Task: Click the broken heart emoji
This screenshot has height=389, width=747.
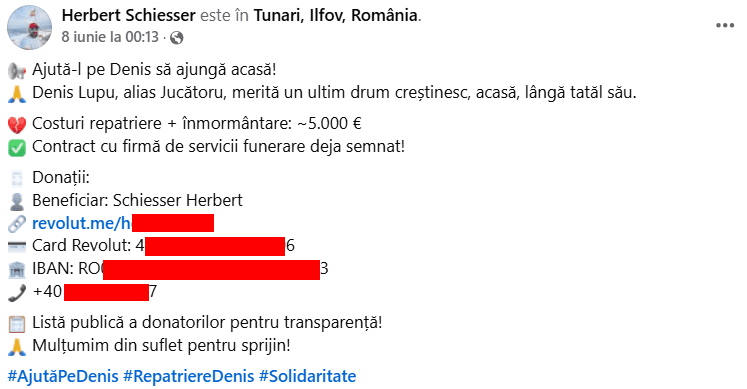Action: pos(17,125)
